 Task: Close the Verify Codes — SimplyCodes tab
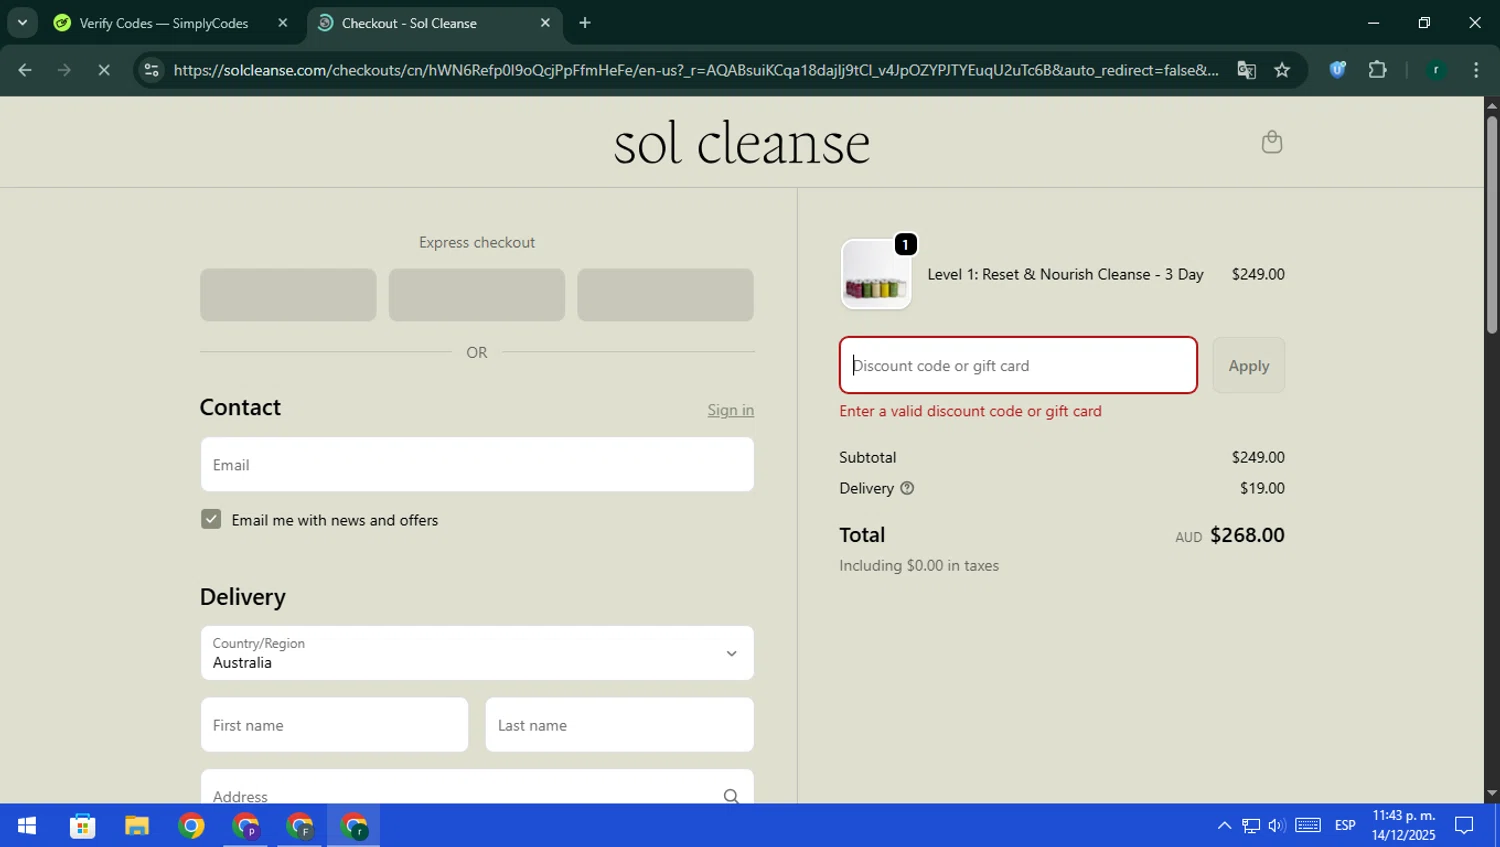click(282, 23)
